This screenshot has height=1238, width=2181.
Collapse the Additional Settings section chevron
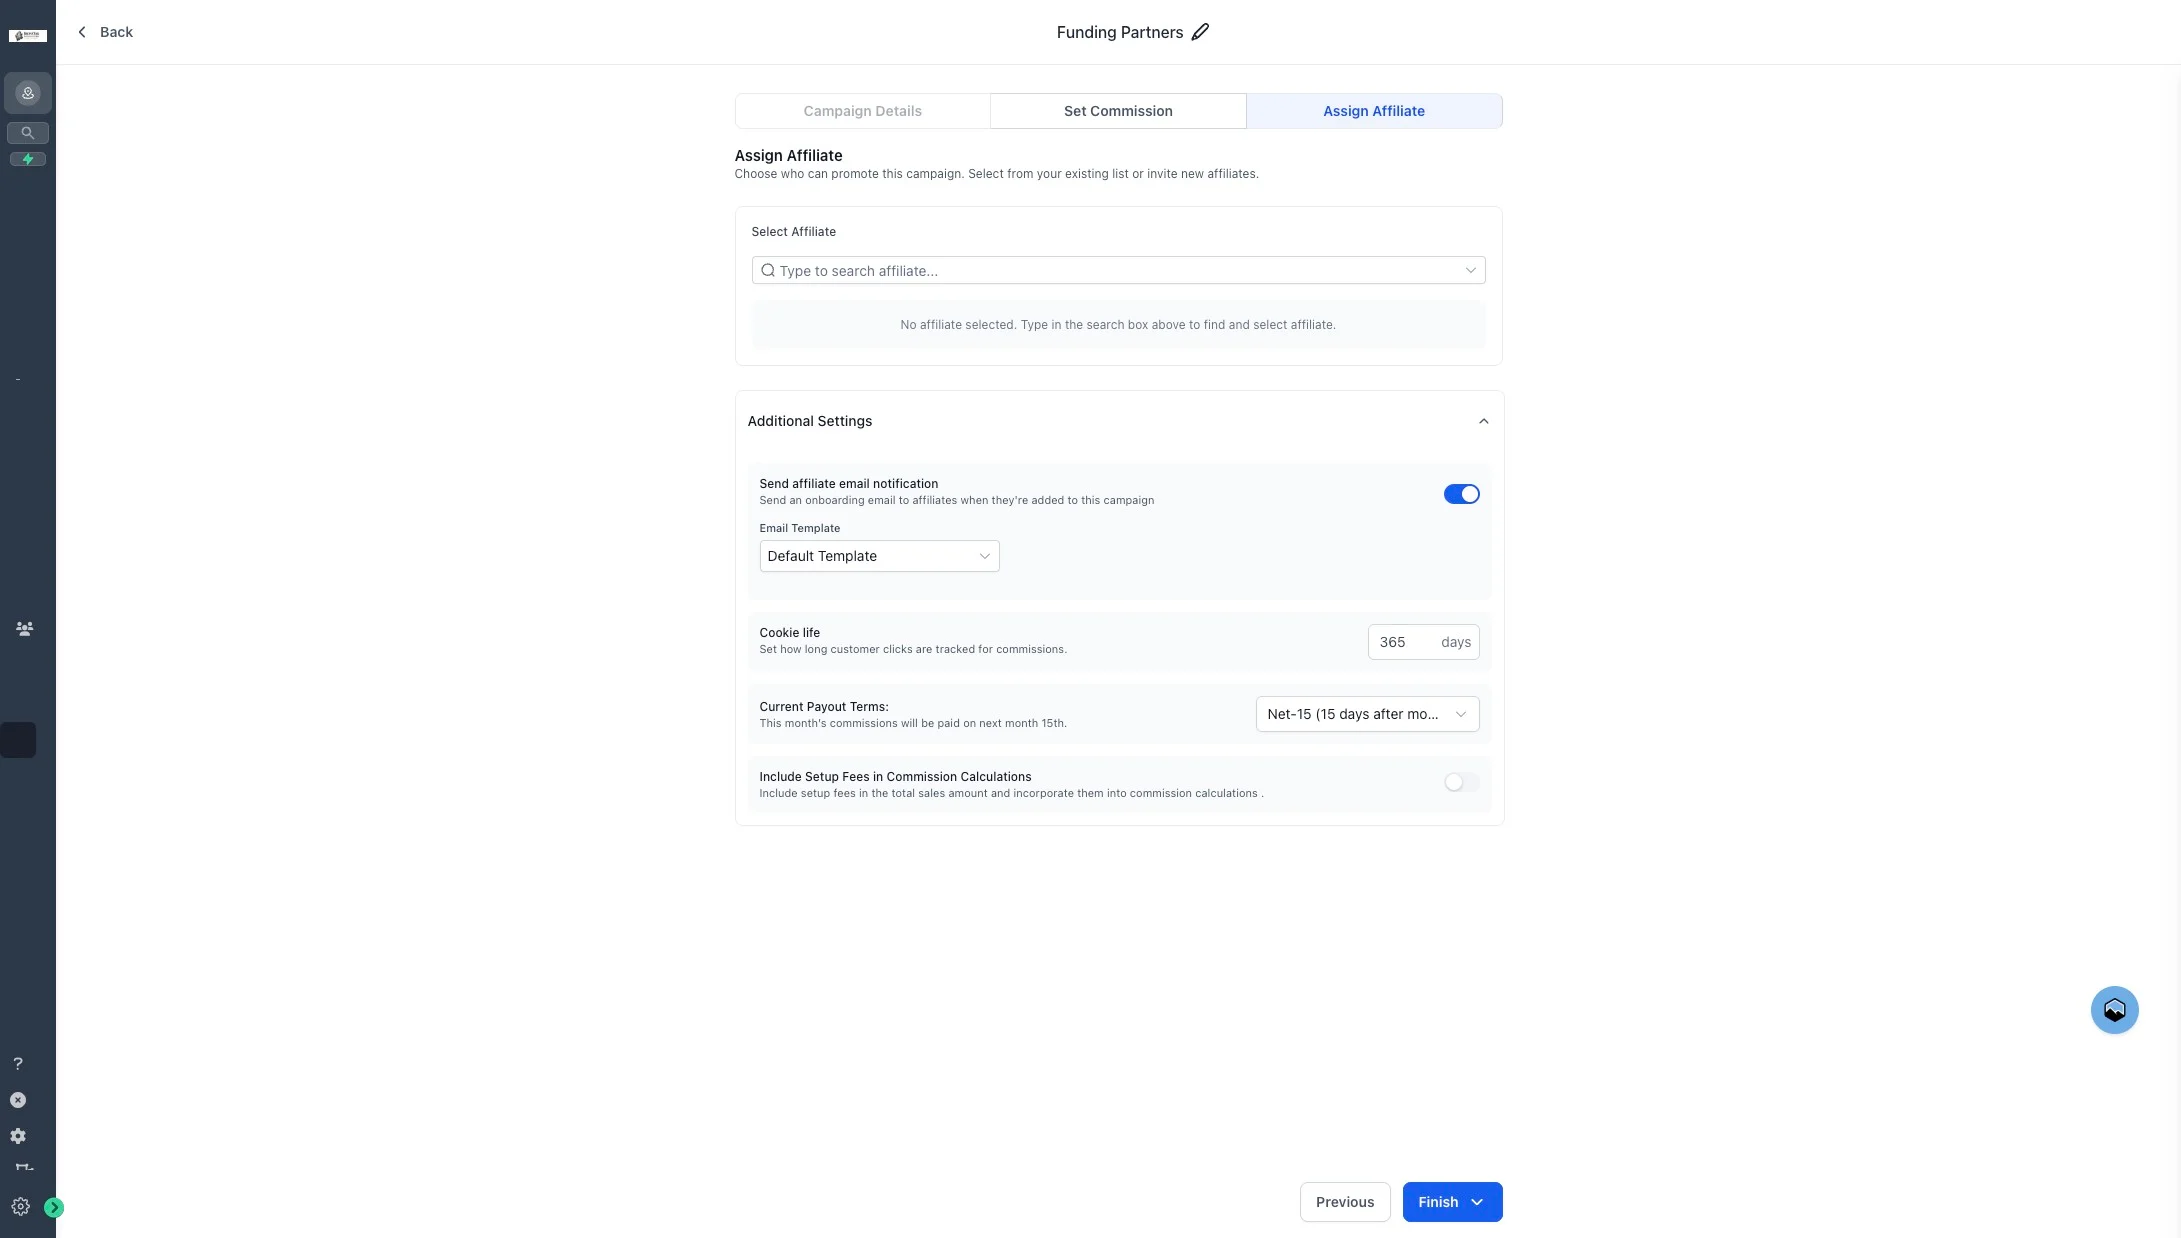(x=1483, y=421)
